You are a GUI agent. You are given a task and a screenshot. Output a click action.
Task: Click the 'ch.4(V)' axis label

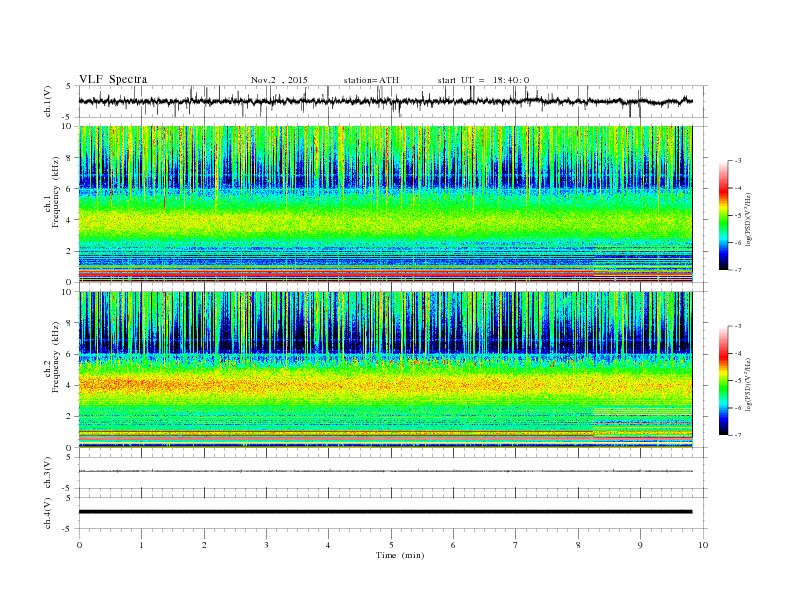point(48,513)
